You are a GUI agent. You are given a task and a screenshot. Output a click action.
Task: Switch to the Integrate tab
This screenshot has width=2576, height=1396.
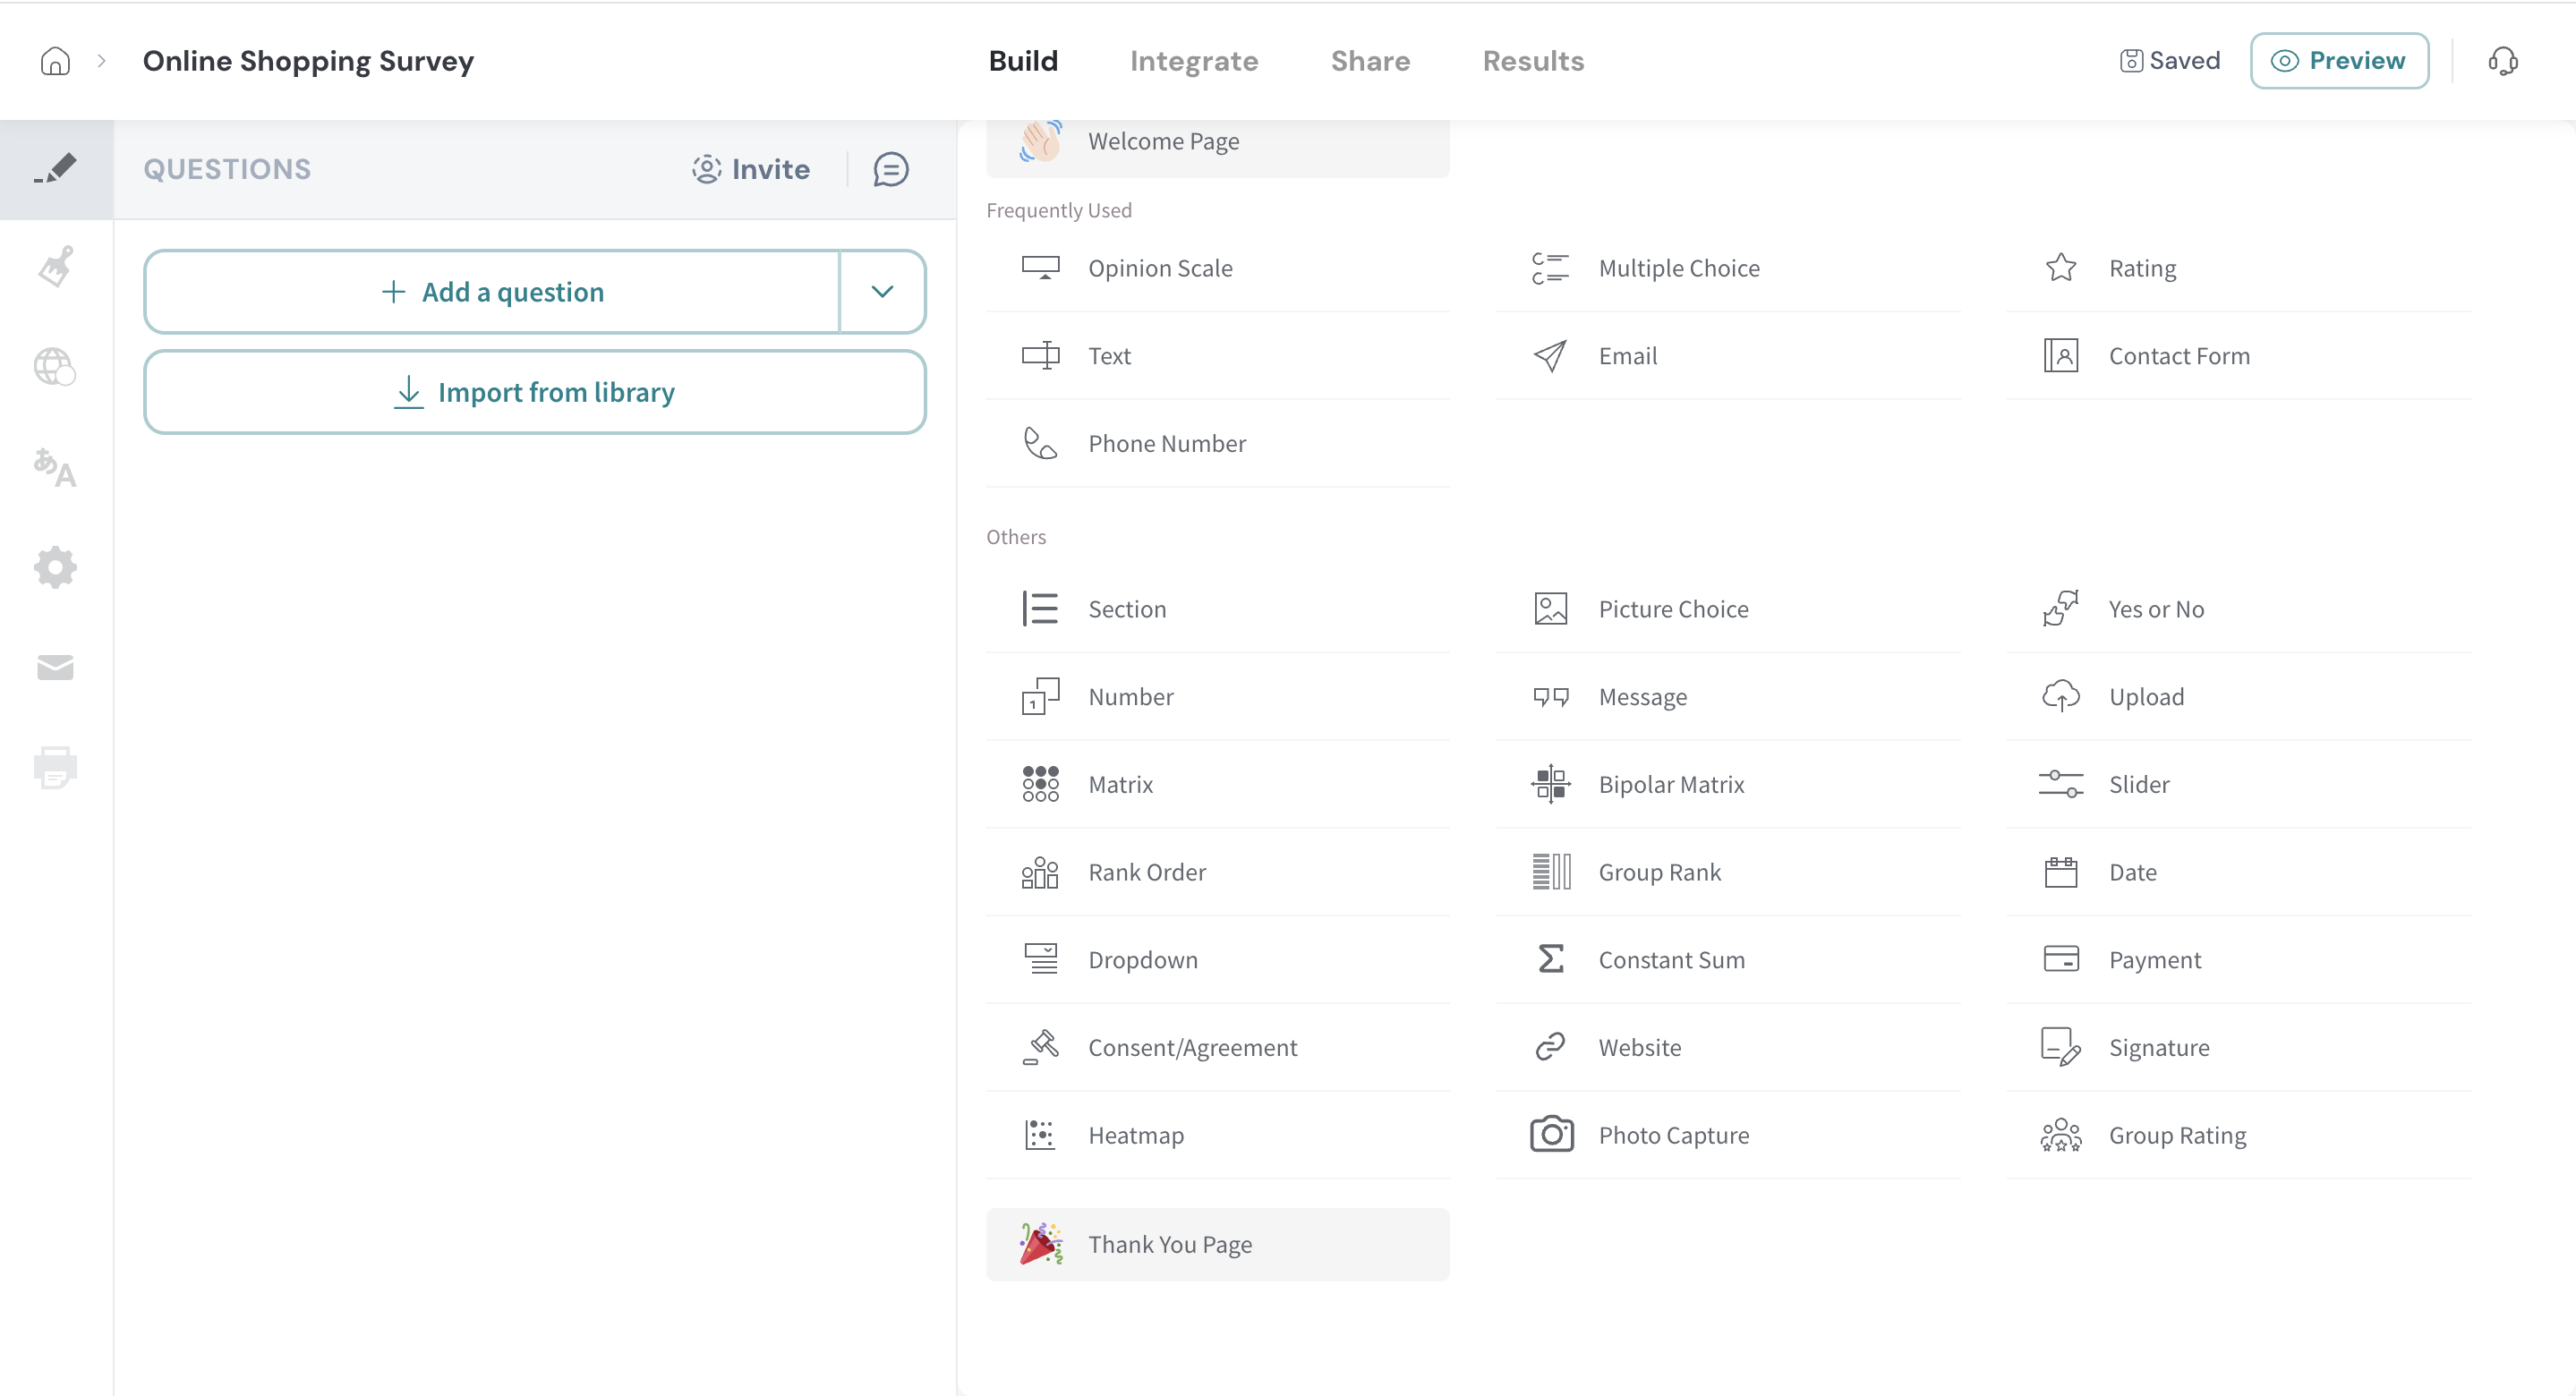[x=1193, y=61]
